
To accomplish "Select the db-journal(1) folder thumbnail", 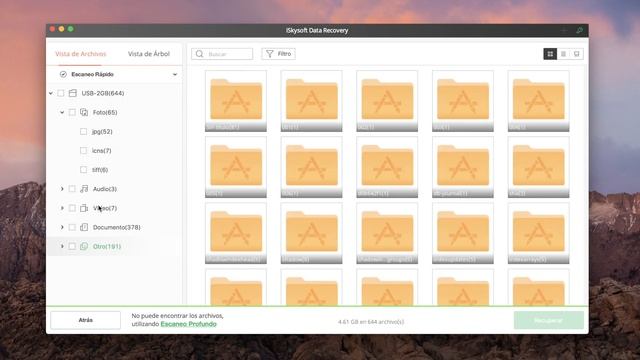I will pos(462,167).
